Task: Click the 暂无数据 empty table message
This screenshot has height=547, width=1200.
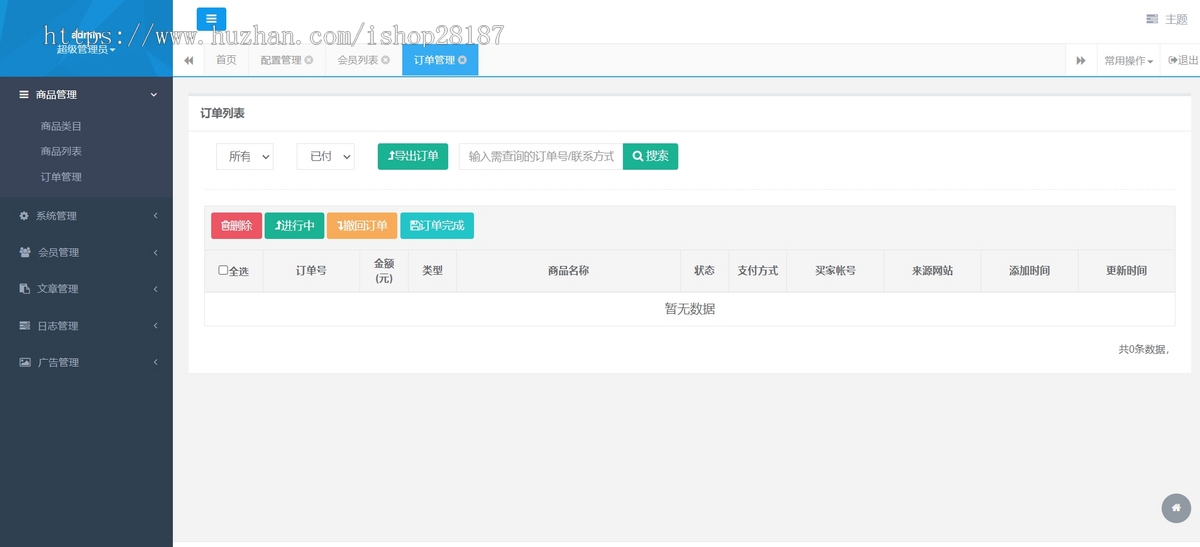Action: [x=690, y=309]
